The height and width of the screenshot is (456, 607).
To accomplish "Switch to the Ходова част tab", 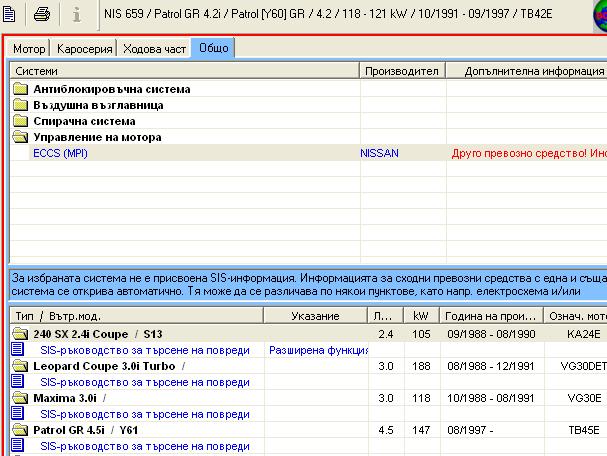I will (154, 49).
